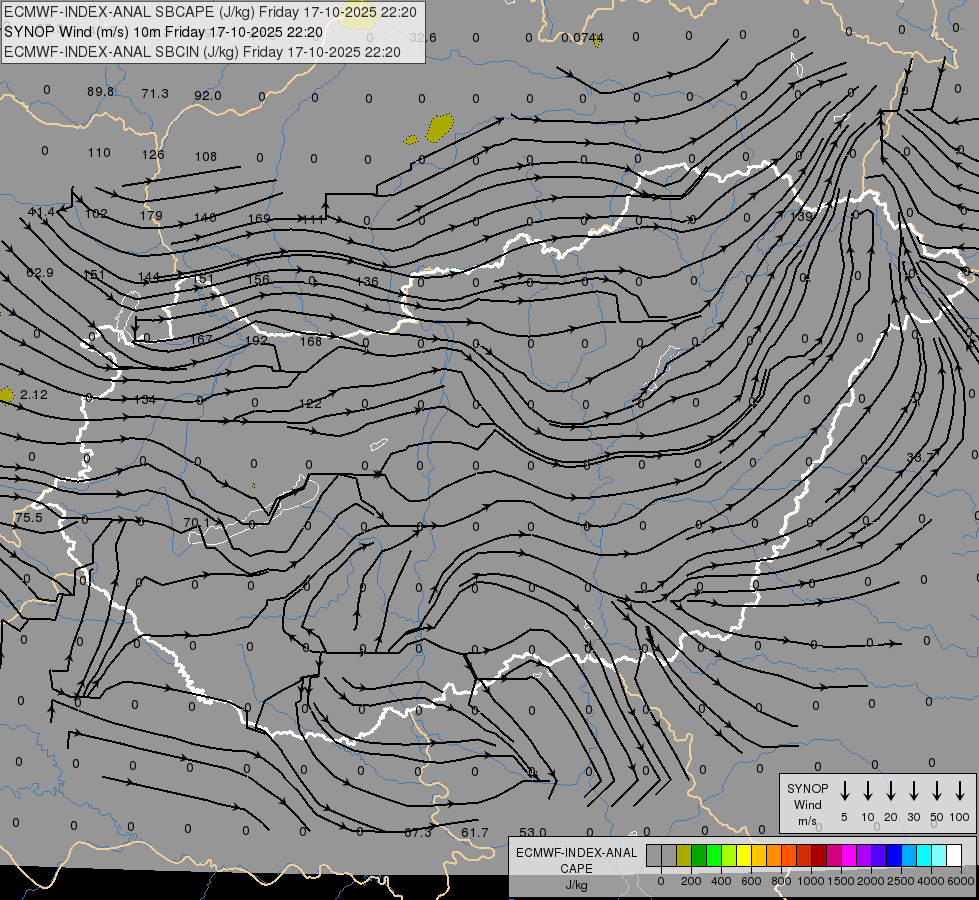
Task: Click the wind arrow above the 30 m/s label
Action: [913, 791]
